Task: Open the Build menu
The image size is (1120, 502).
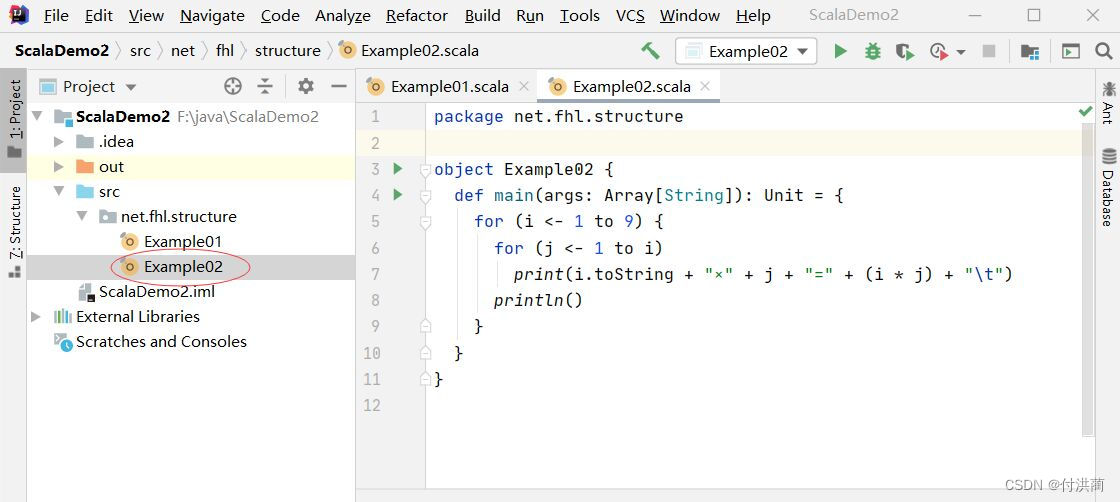Action: 482,16
